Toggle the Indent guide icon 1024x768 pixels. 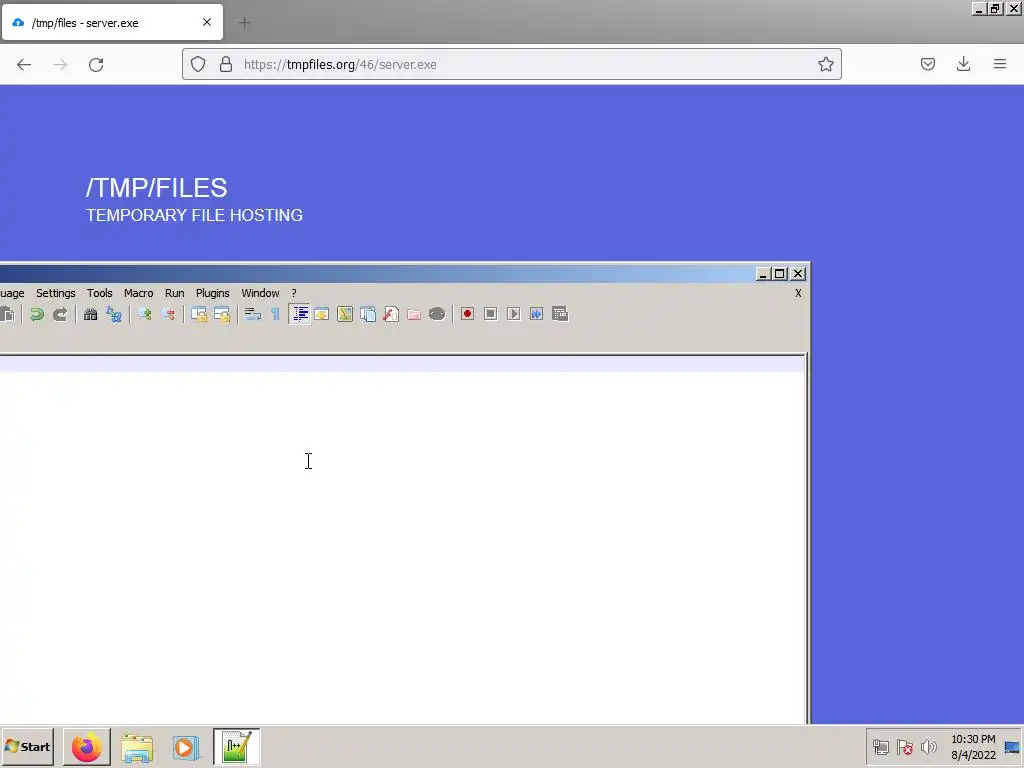pyautogui.click(x=299, y=315)
